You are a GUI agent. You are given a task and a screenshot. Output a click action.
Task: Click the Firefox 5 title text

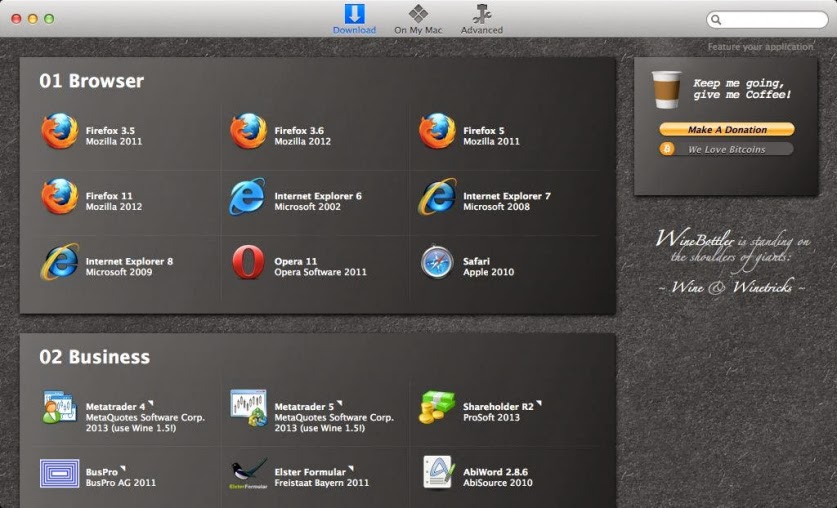[484, 131]
